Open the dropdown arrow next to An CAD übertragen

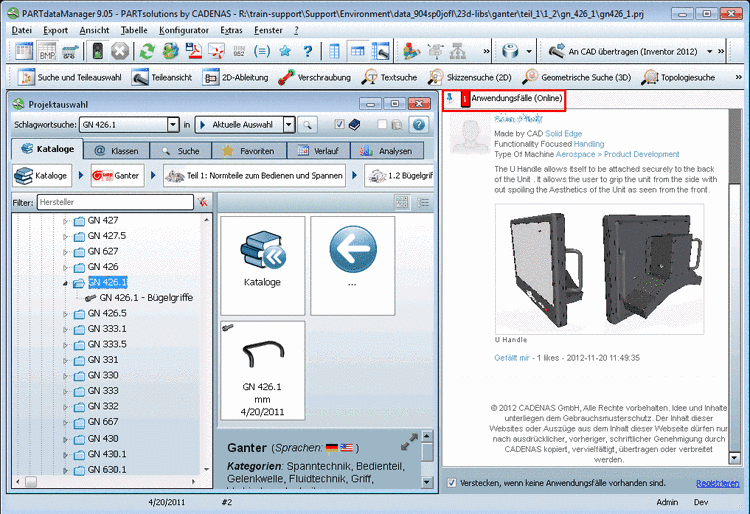(710, 51)
